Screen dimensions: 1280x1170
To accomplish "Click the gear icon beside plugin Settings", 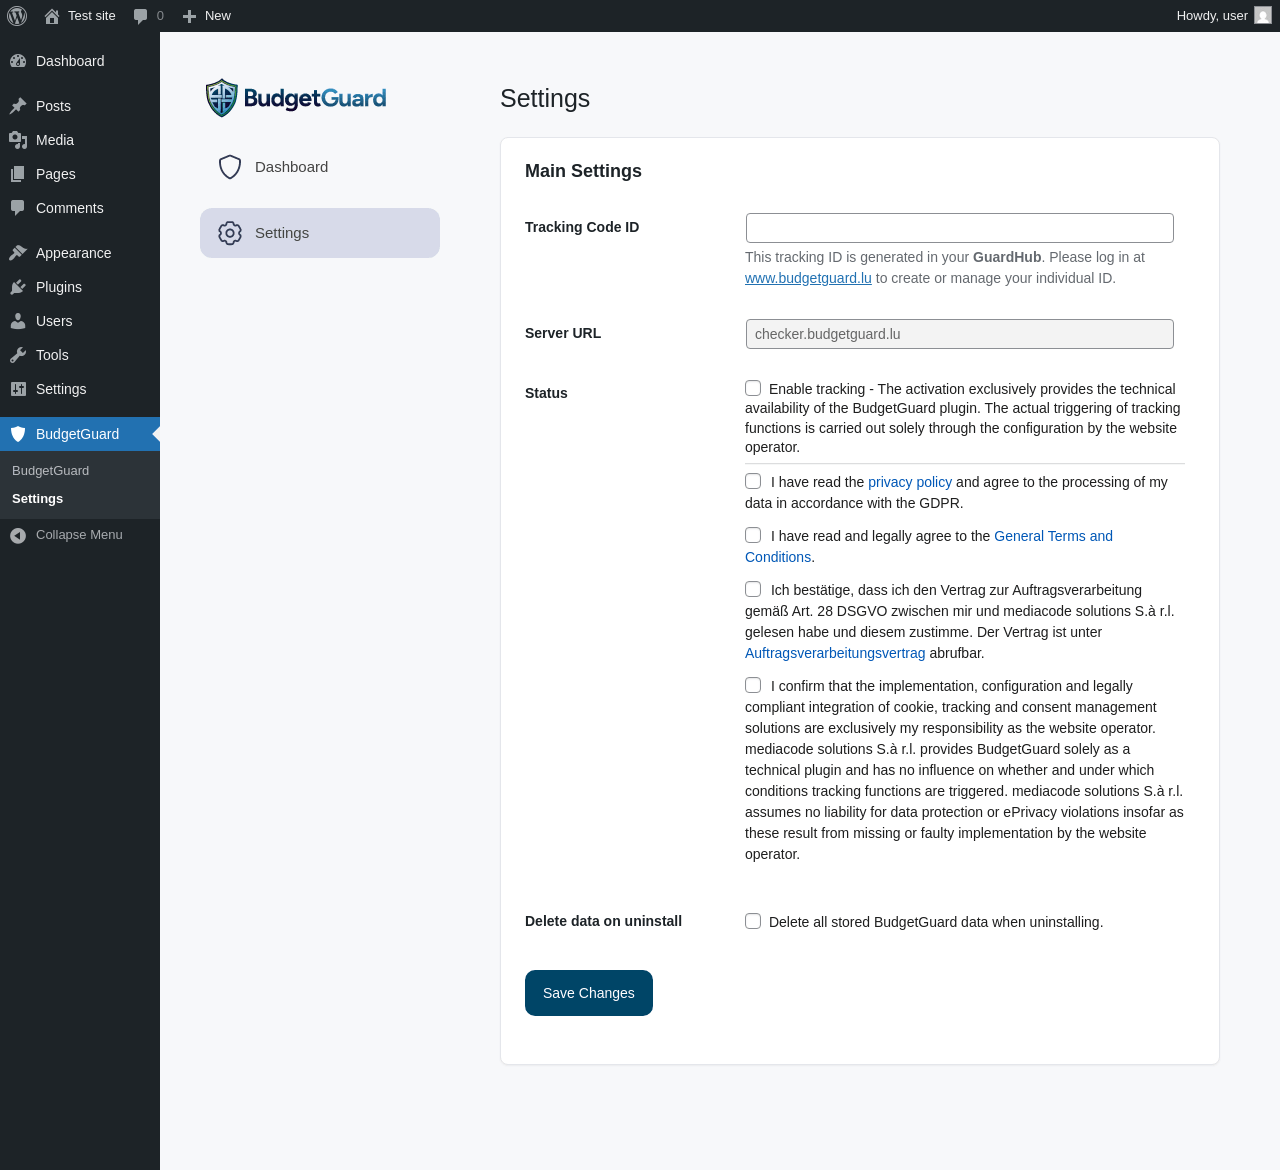I will (230, 233).
